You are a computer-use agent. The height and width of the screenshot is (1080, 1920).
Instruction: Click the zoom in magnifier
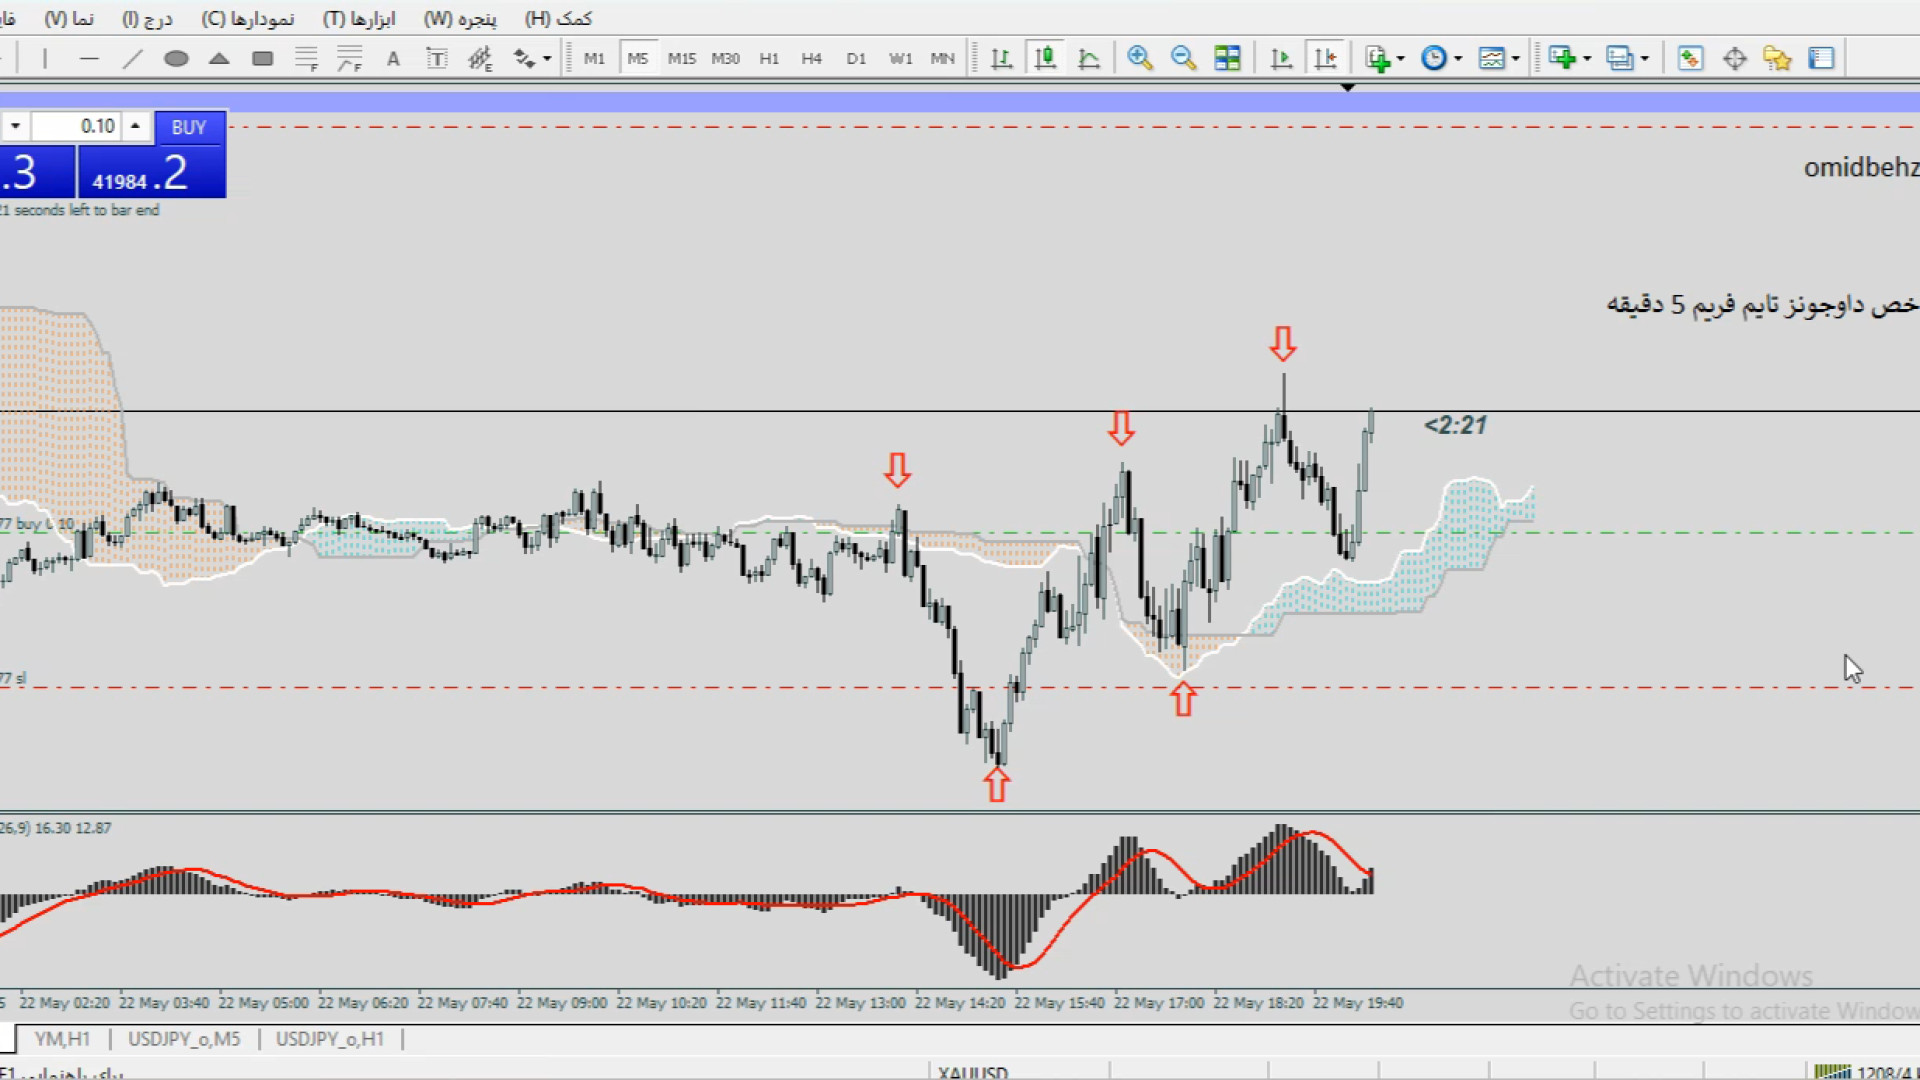pyautogui.click(x=1139, y=59)
